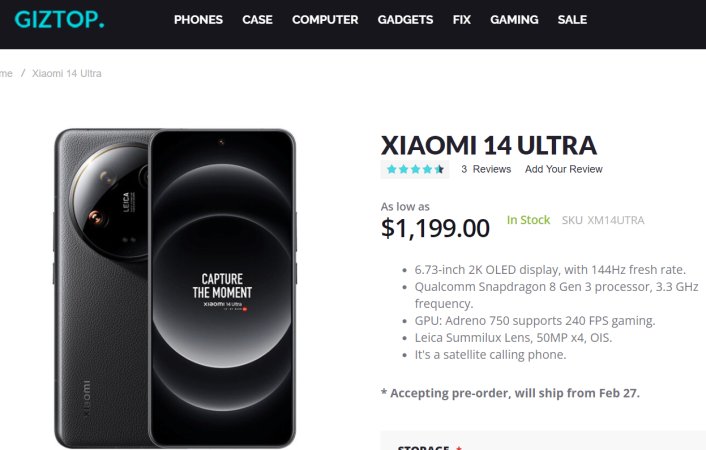The width and height of the screenshot is (706, 450).
Task: Select the FIX menu item
Action: click(x=461, y=20)
